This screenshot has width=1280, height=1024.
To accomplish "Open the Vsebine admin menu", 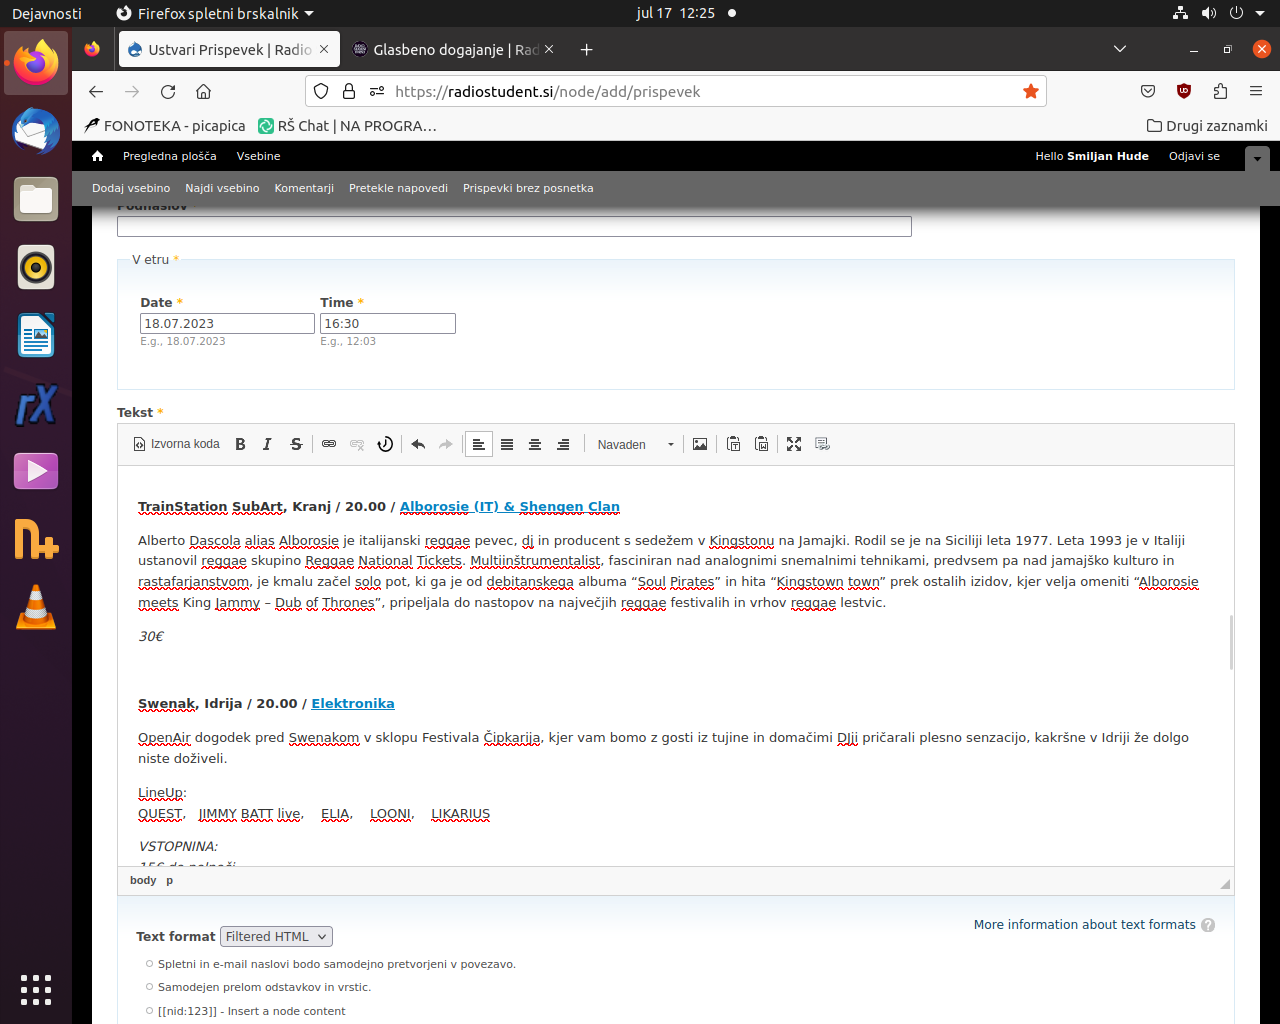I will tap(258, 156).
